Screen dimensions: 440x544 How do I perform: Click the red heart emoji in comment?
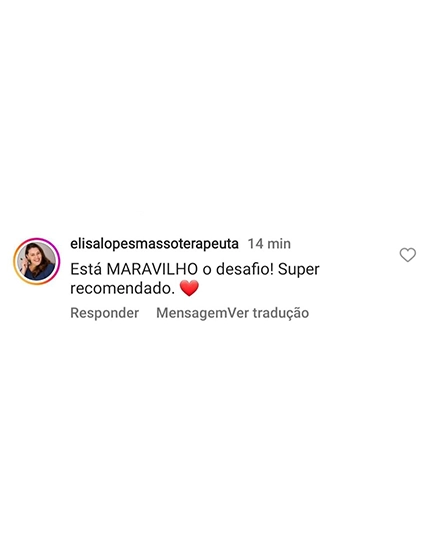[x=189, y=288]
